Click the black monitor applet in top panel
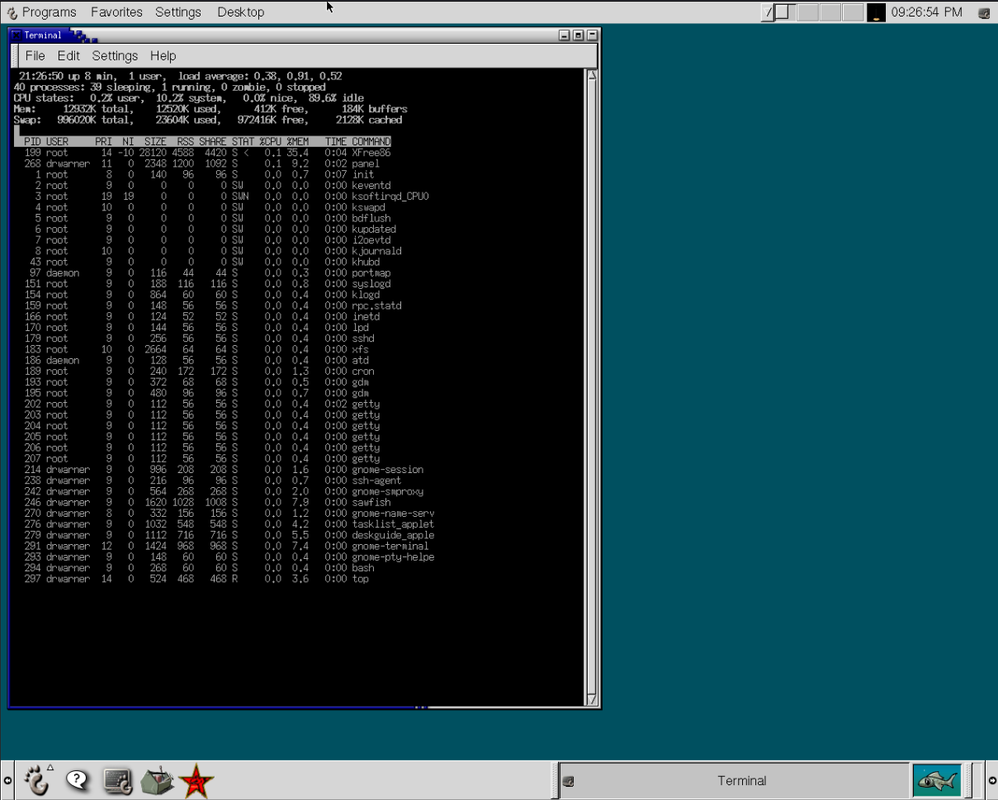Image resolution: width=998 pixels, height=800 pixels. pyautogui.click(x=876, y=12)
